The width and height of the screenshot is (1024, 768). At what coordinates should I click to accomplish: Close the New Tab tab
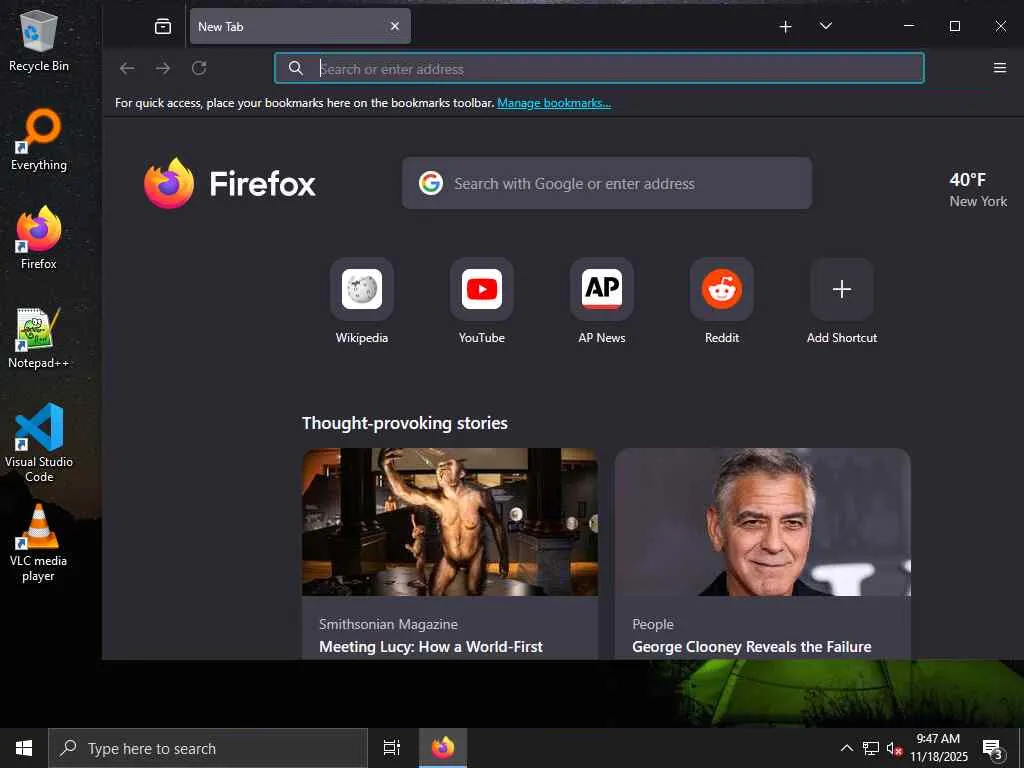(x=394, y=26)
